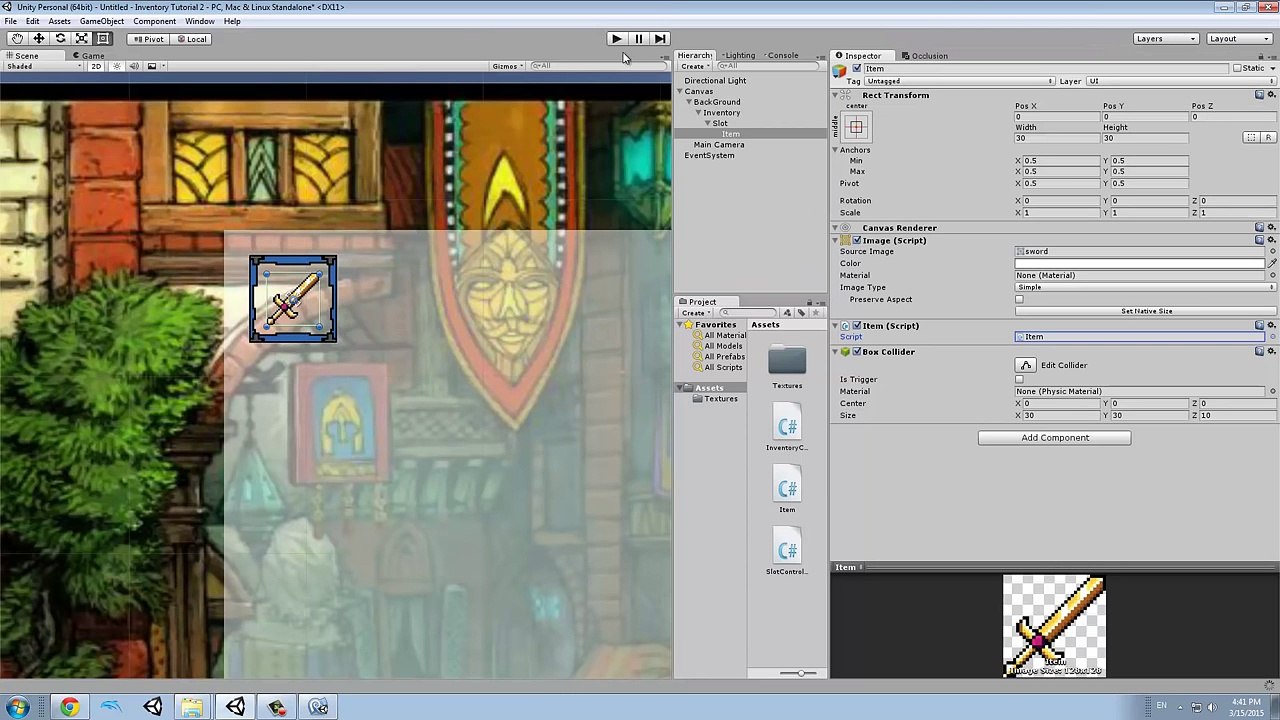This screenshot has width=1280, height=720.
Task: Toggle scene audio icon
Action: coord(134,66)
